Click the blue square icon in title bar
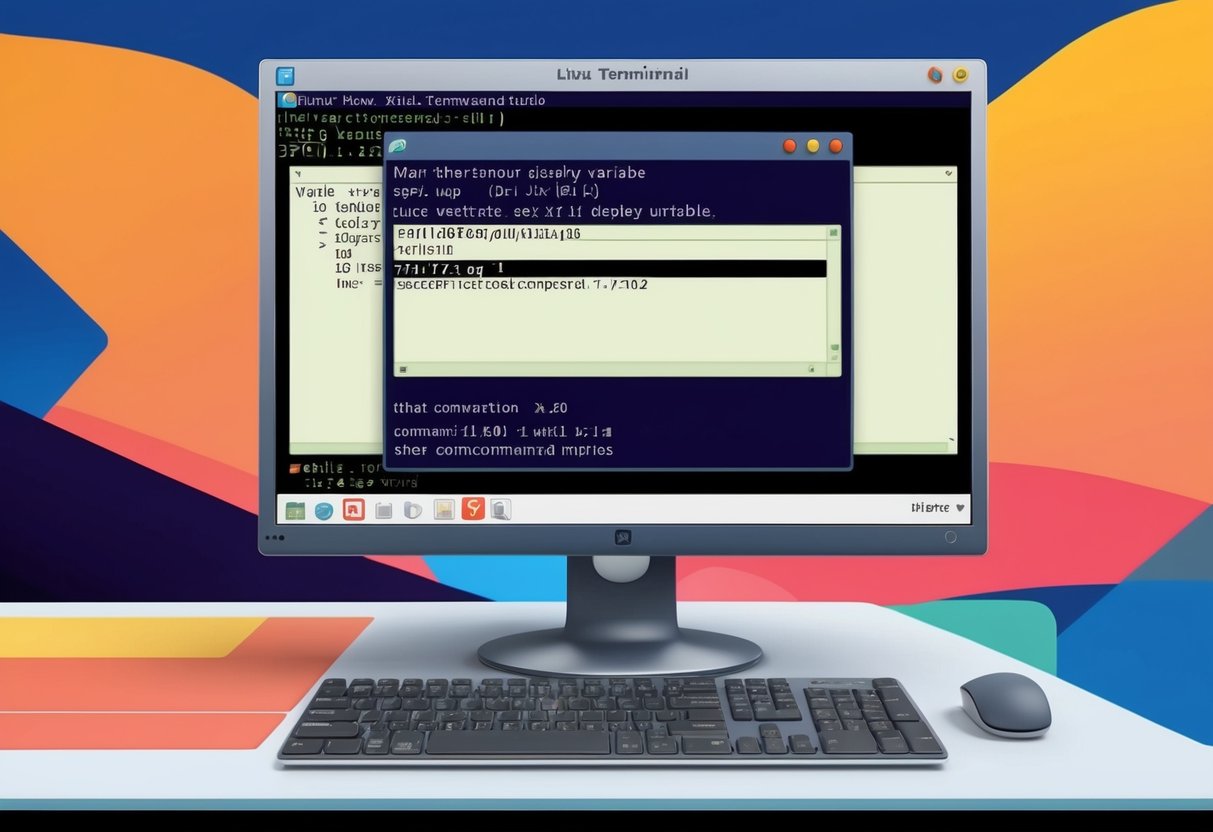This screenshot has width=1213, height=832. point(286,75)
